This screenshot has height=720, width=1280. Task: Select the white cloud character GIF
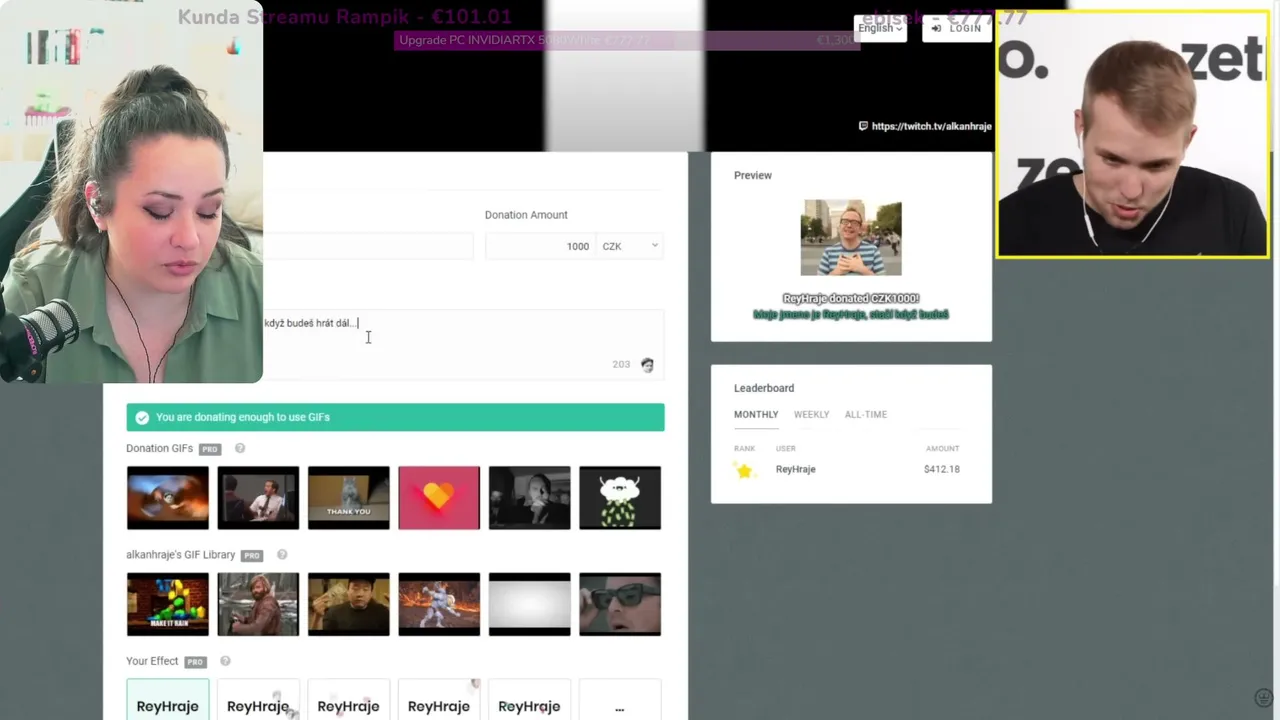click(x=620, y=498)
